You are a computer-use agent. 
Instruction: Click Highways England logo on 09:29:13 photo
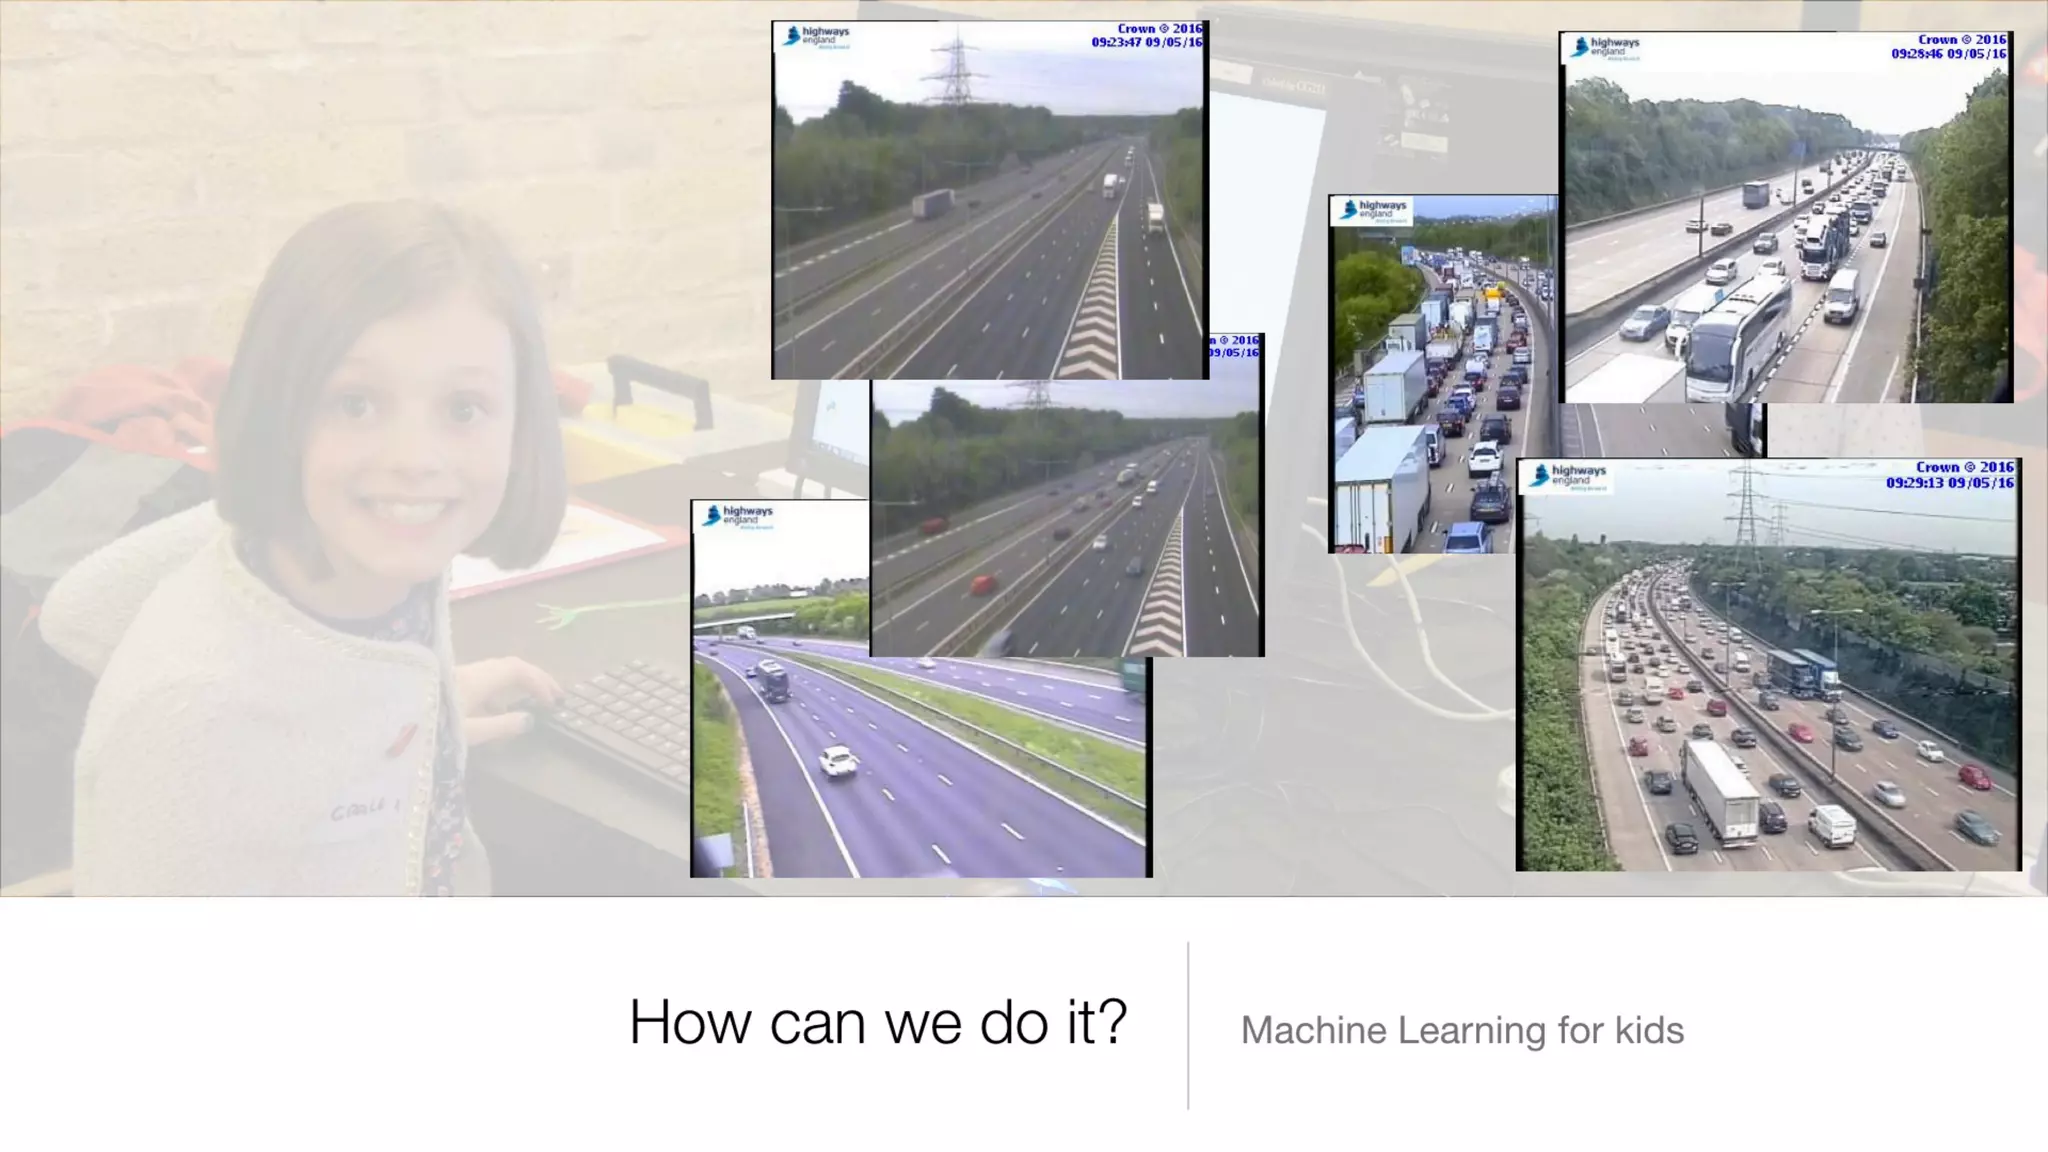1568,477
